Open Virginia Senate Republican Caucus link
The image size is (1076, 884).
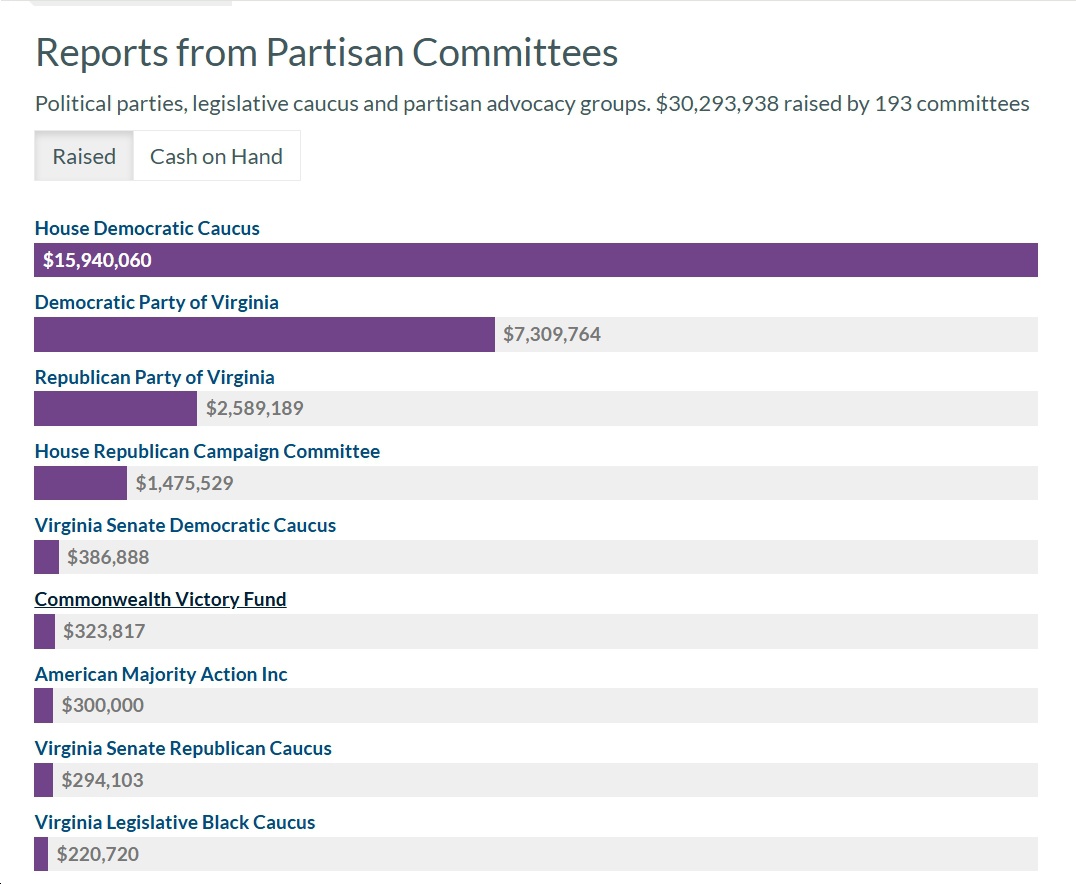click(183, 748)
